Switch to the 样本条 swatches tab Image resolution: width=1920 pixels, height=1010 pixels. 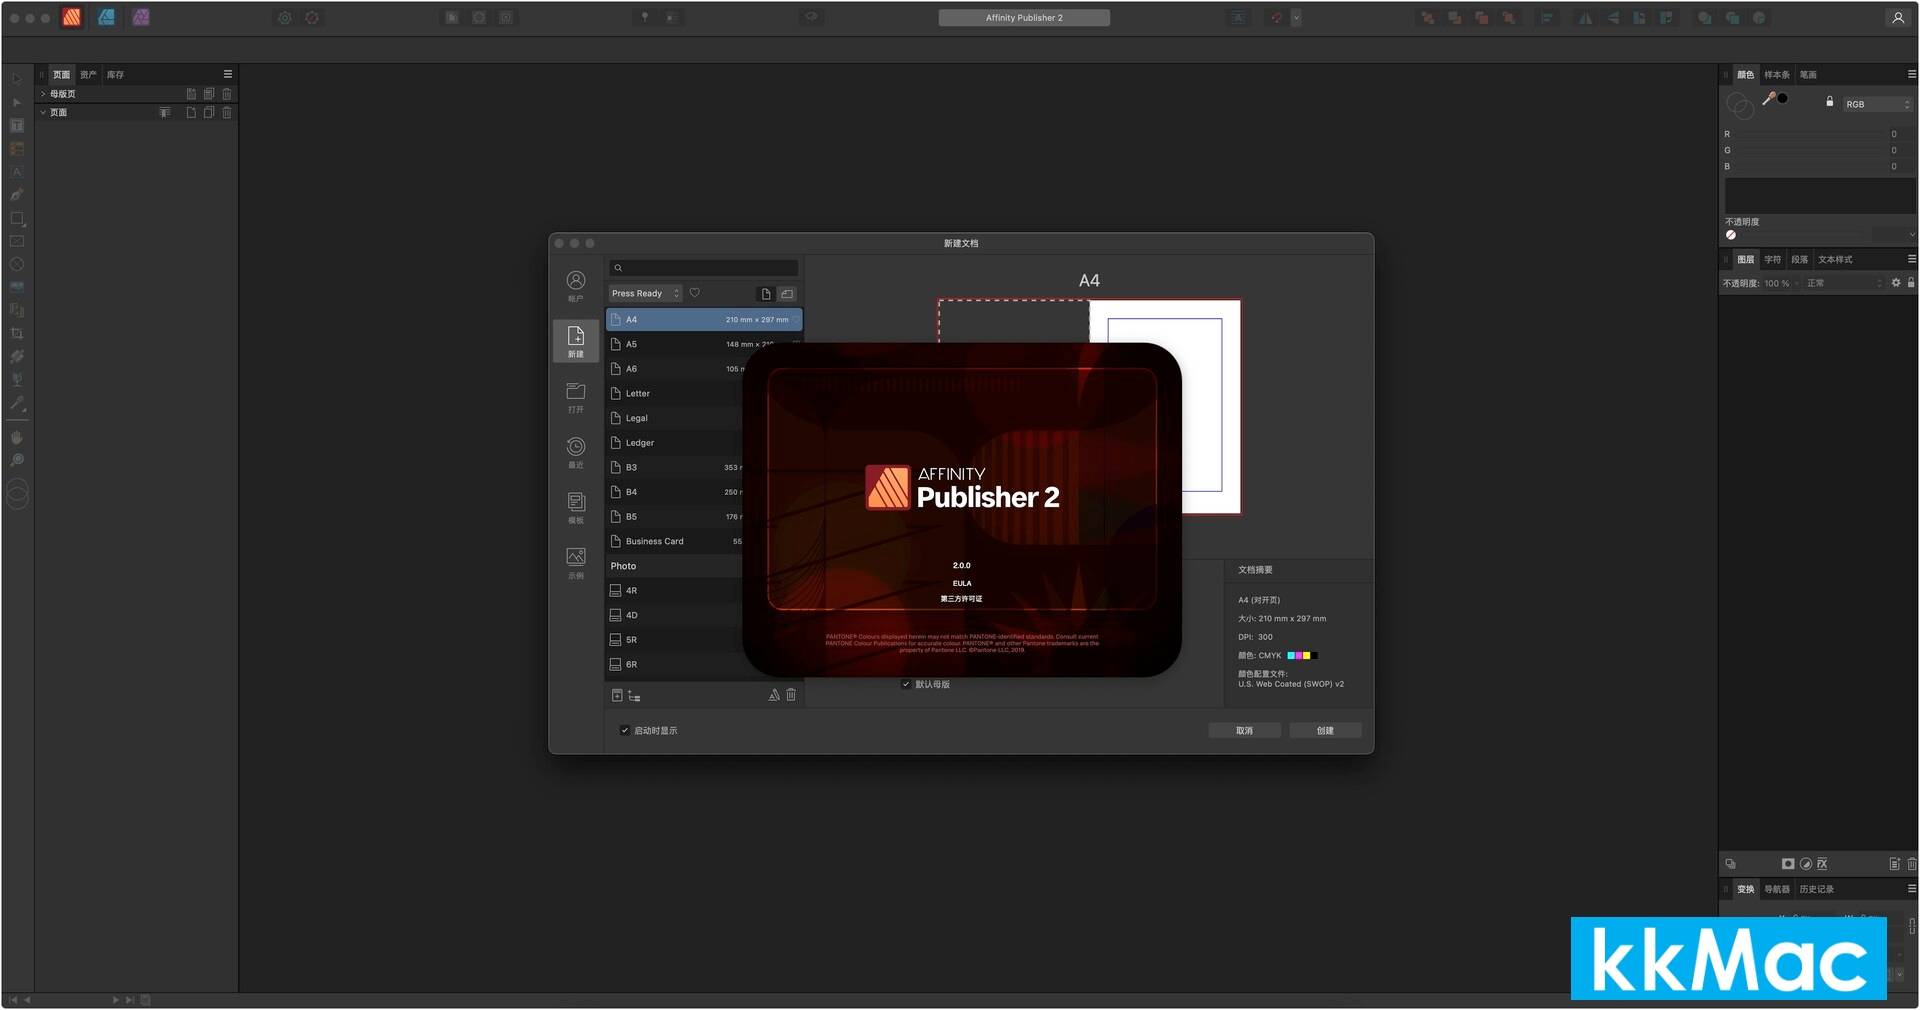1777,75
